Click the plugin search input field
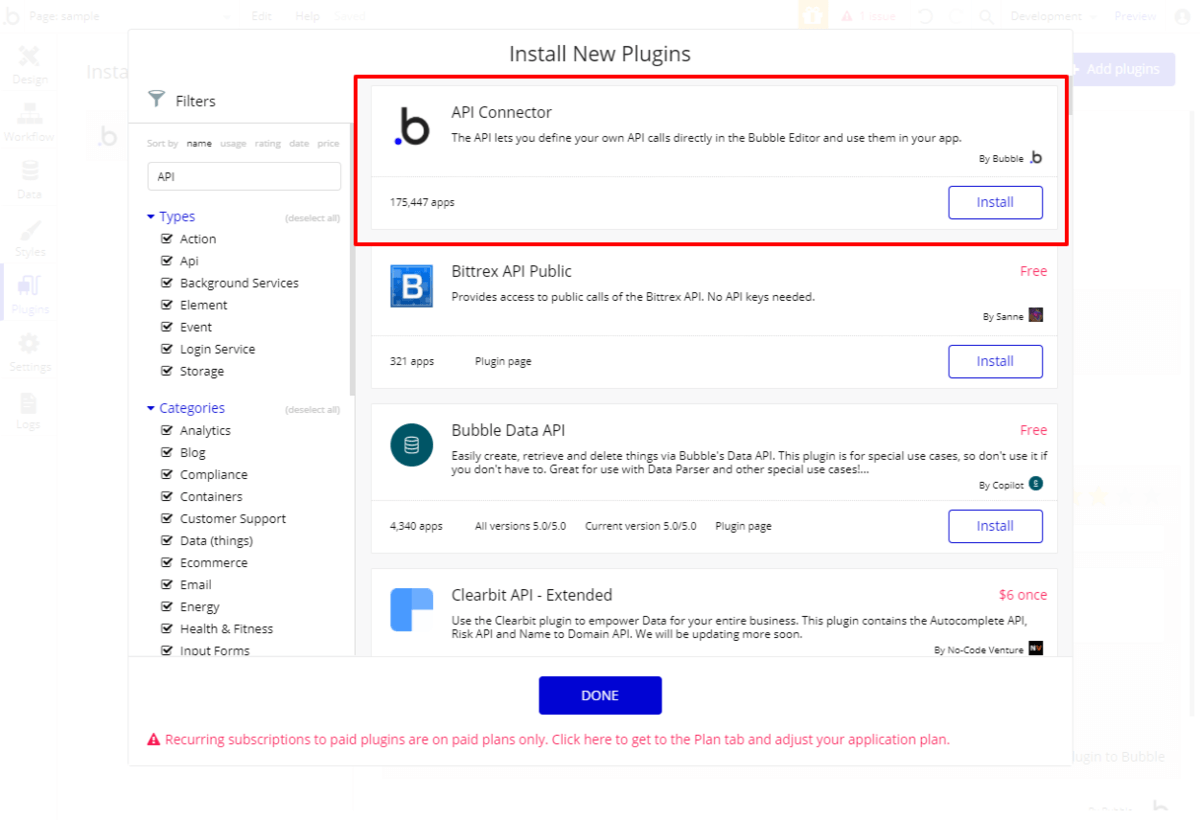The height and width of the screenshot is (820, 1200). (x=244, y=176)
